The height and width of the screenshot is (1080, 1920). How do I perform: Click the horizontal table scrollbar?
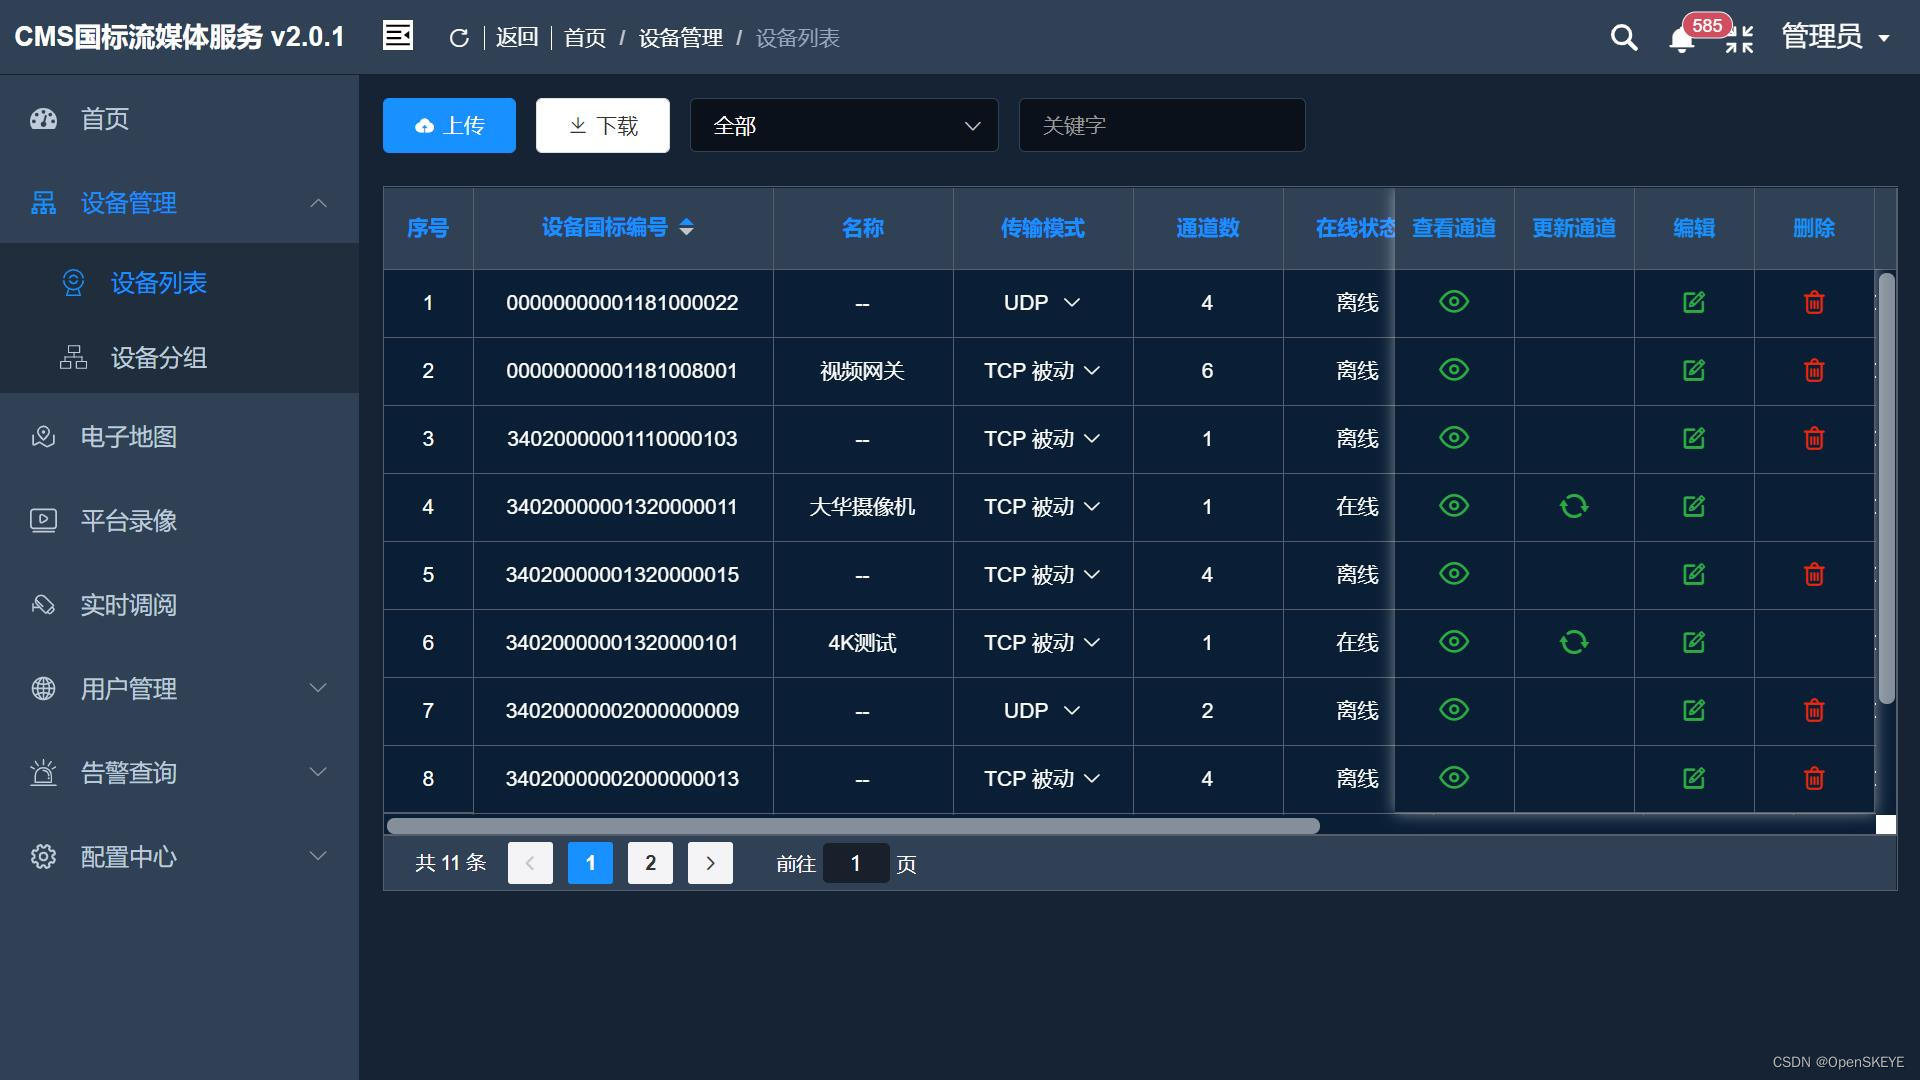[852, 826]
